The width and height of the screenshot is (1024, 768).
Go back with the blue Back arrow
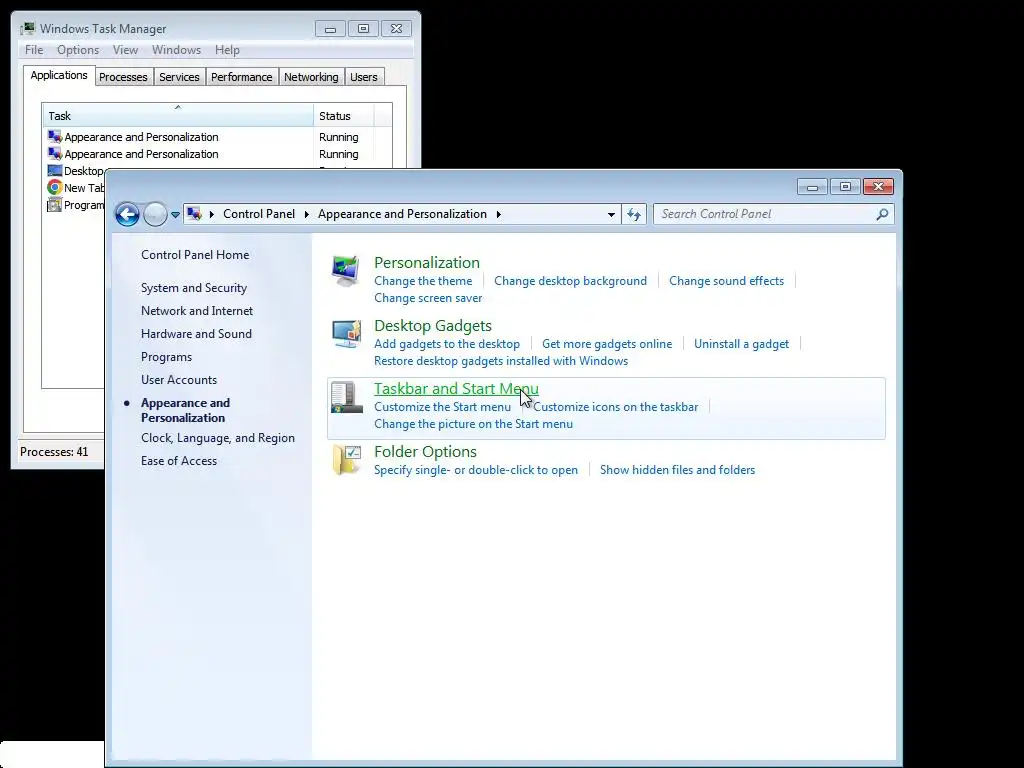pos(127,214)
